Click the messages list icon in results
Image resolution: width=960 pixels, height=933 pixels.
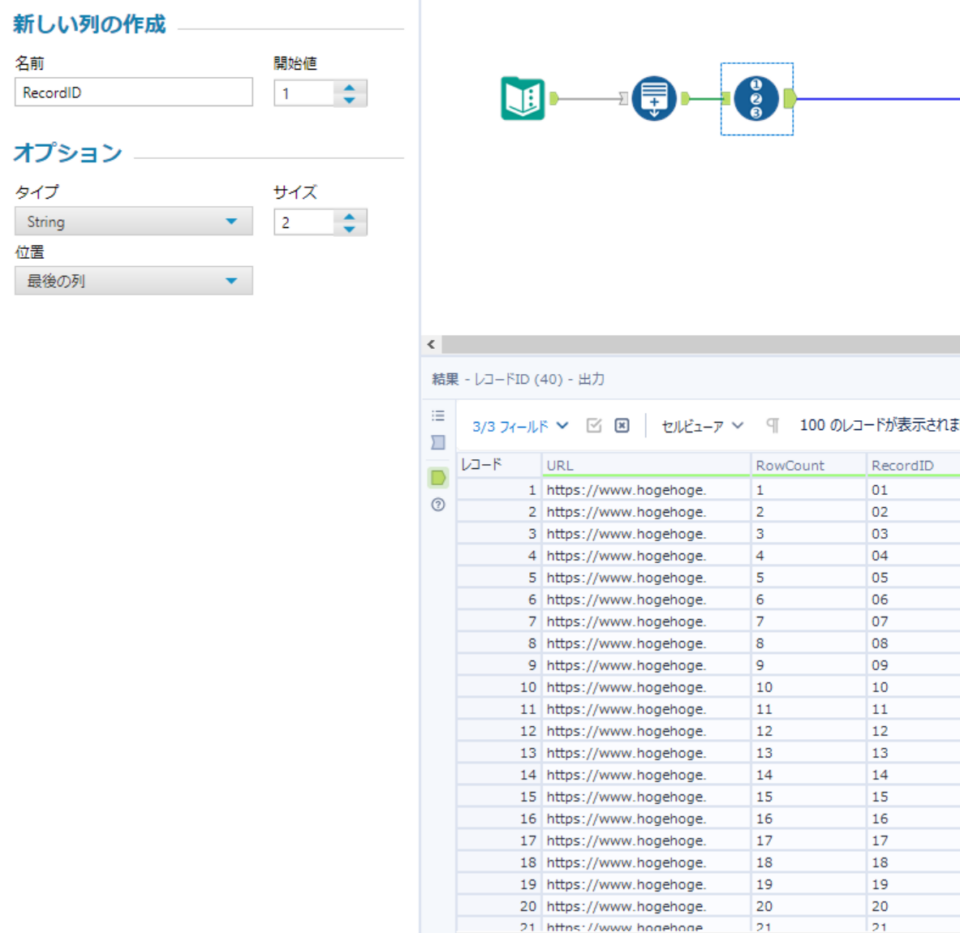coord(438,416)
